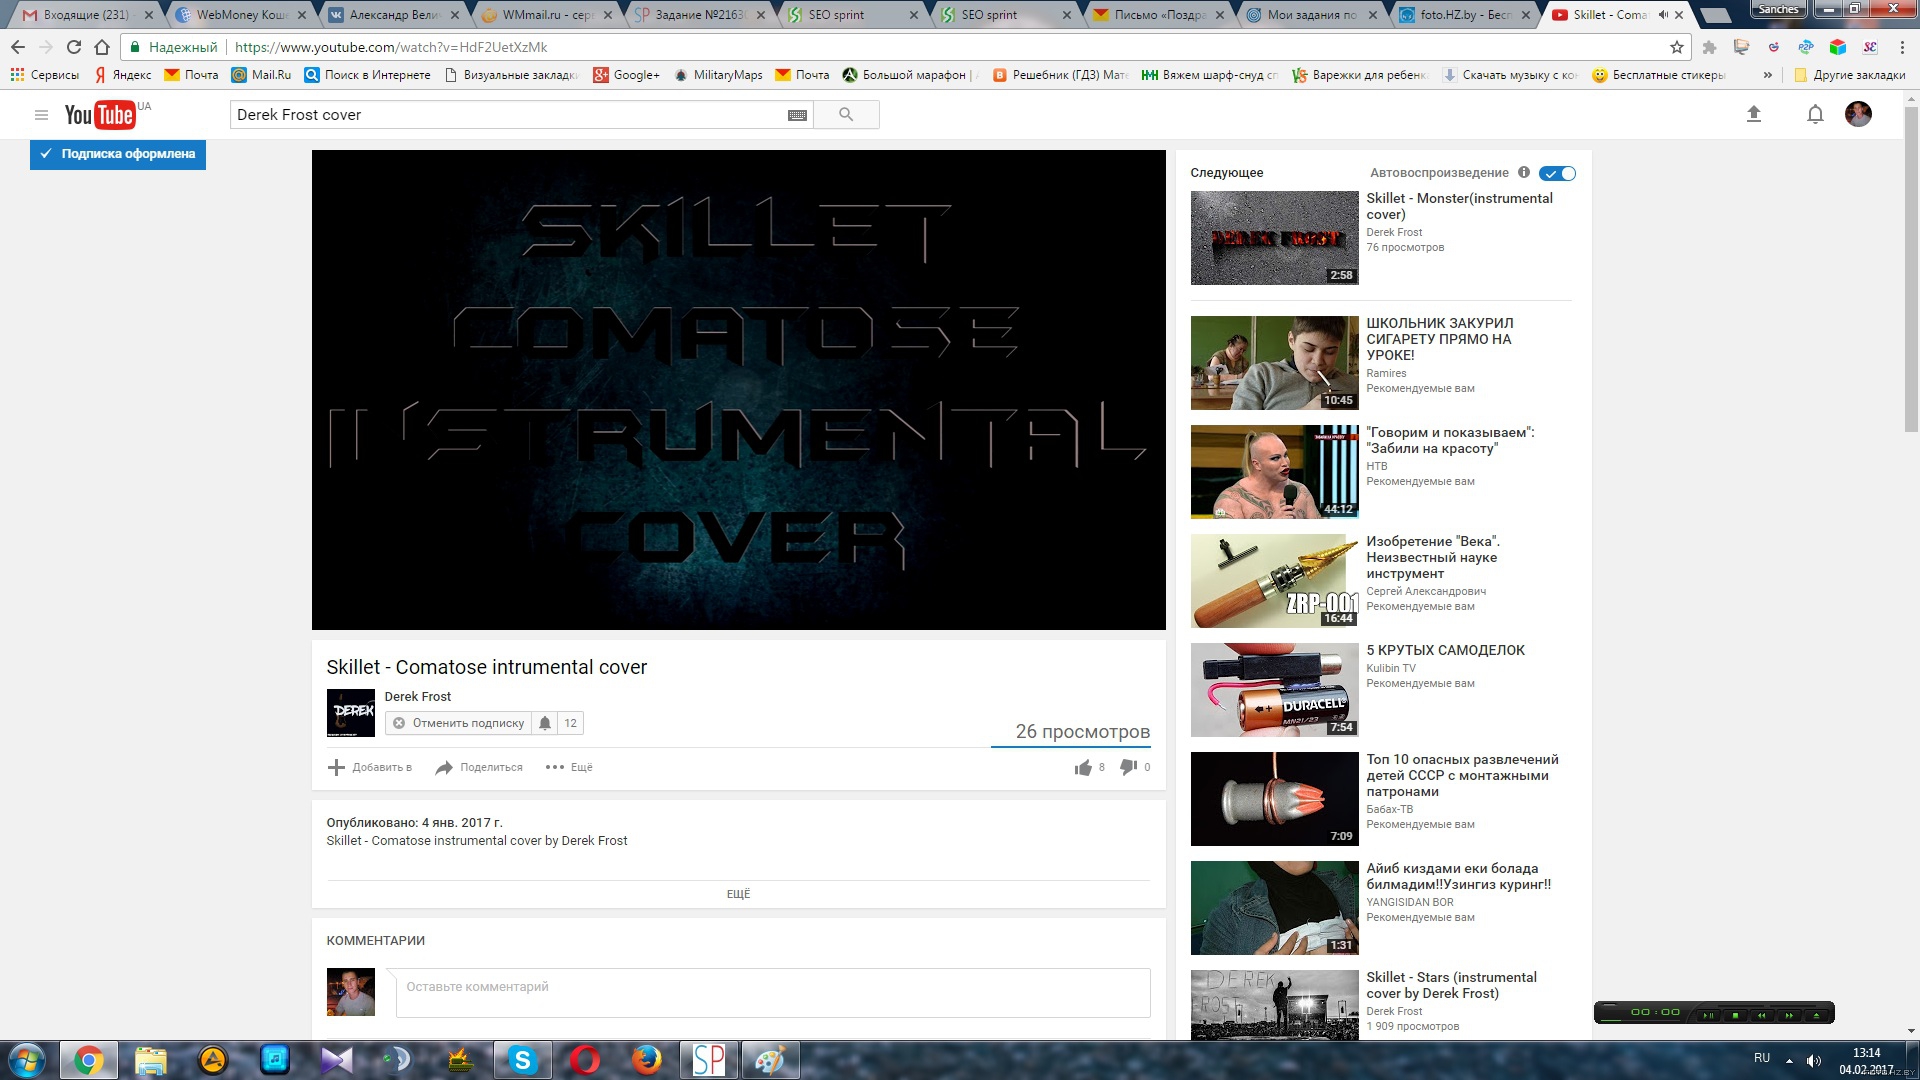Screen dimensions: 1920x1080
Task: Stop playback on the mini player widget
Action: point(1735,1015)
